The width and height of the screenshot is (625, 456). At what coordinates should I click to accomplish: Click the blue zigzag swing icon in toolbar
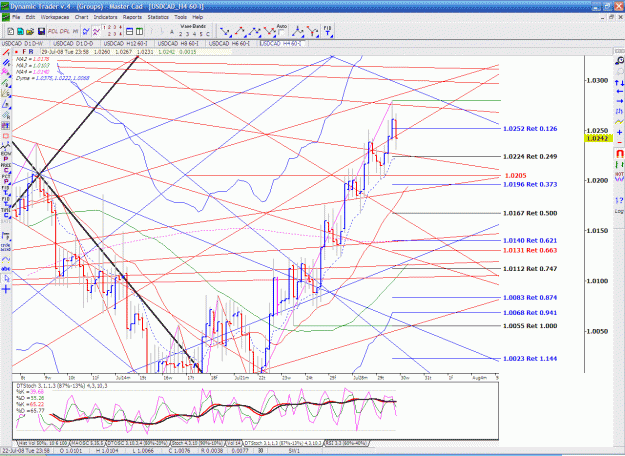[x=86, y=31]
